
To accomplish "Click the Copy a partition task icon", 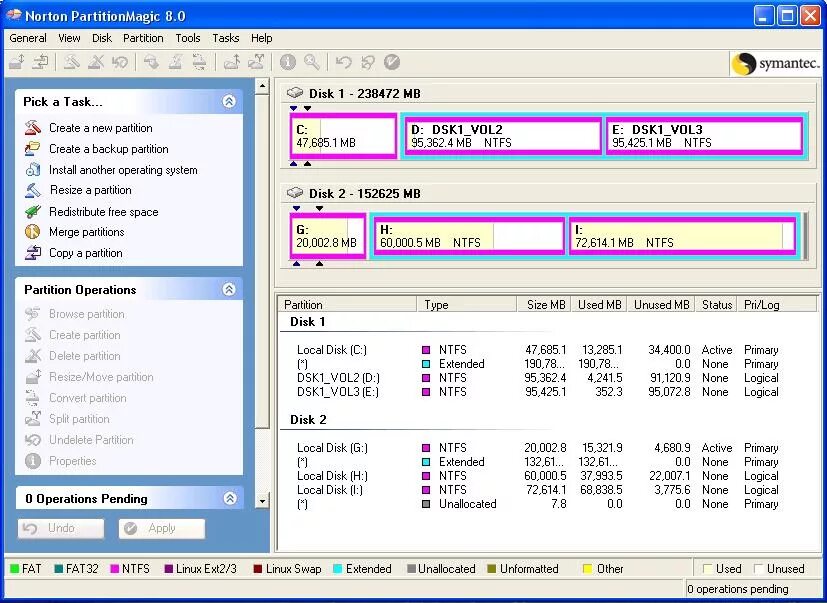I will pos(33,253).
